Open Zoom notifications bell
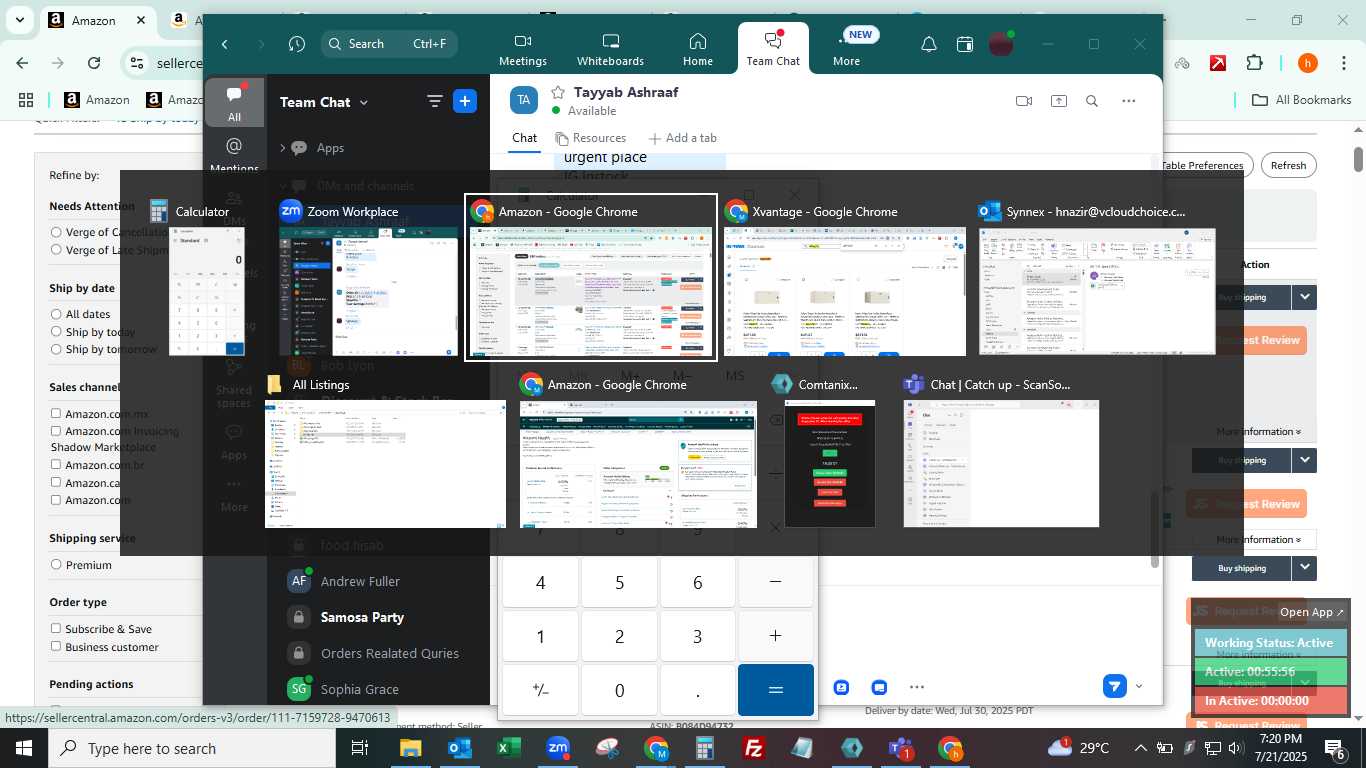 pos(928,44)
